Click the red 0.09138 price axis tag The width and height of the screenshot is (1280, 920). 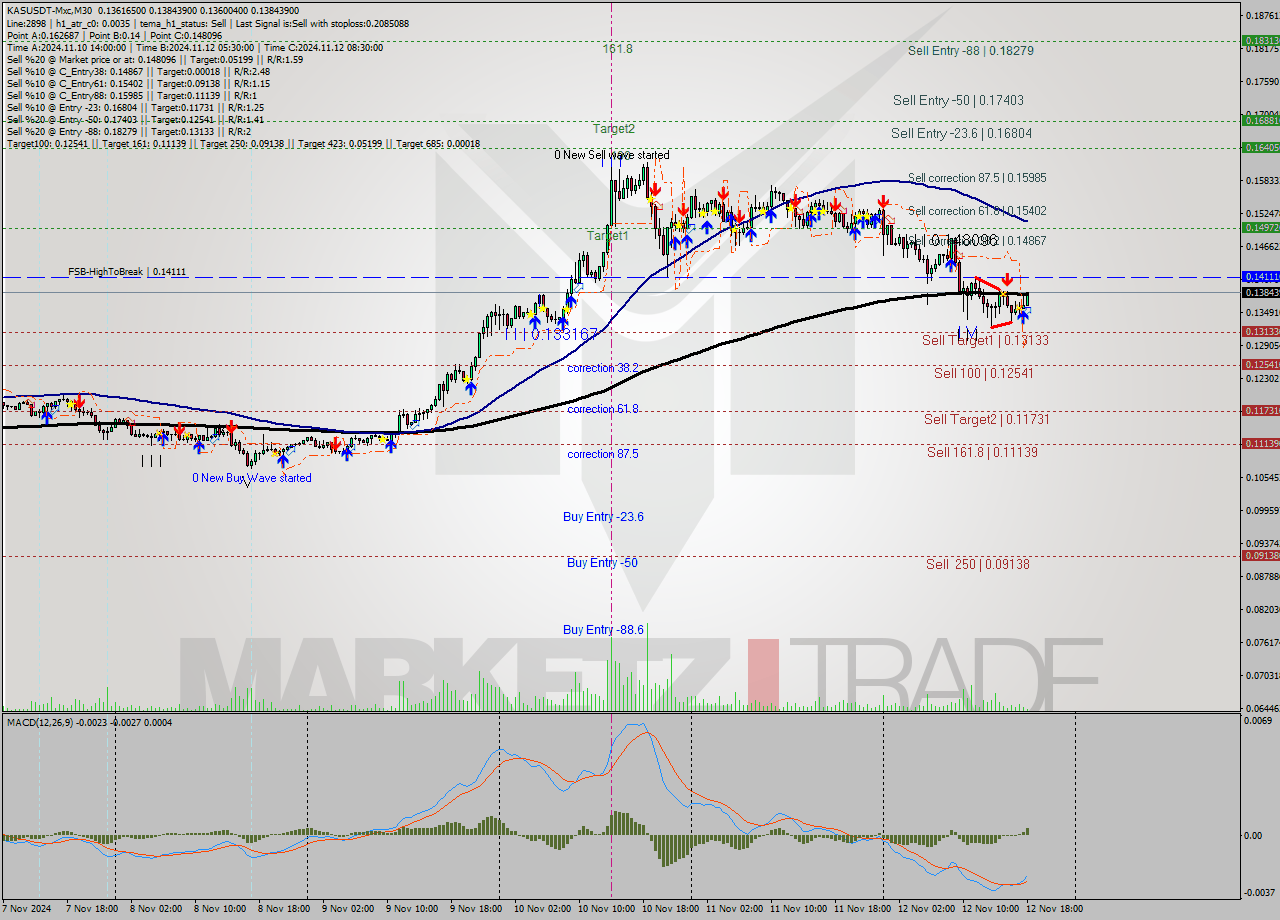tap(1260, 556)
